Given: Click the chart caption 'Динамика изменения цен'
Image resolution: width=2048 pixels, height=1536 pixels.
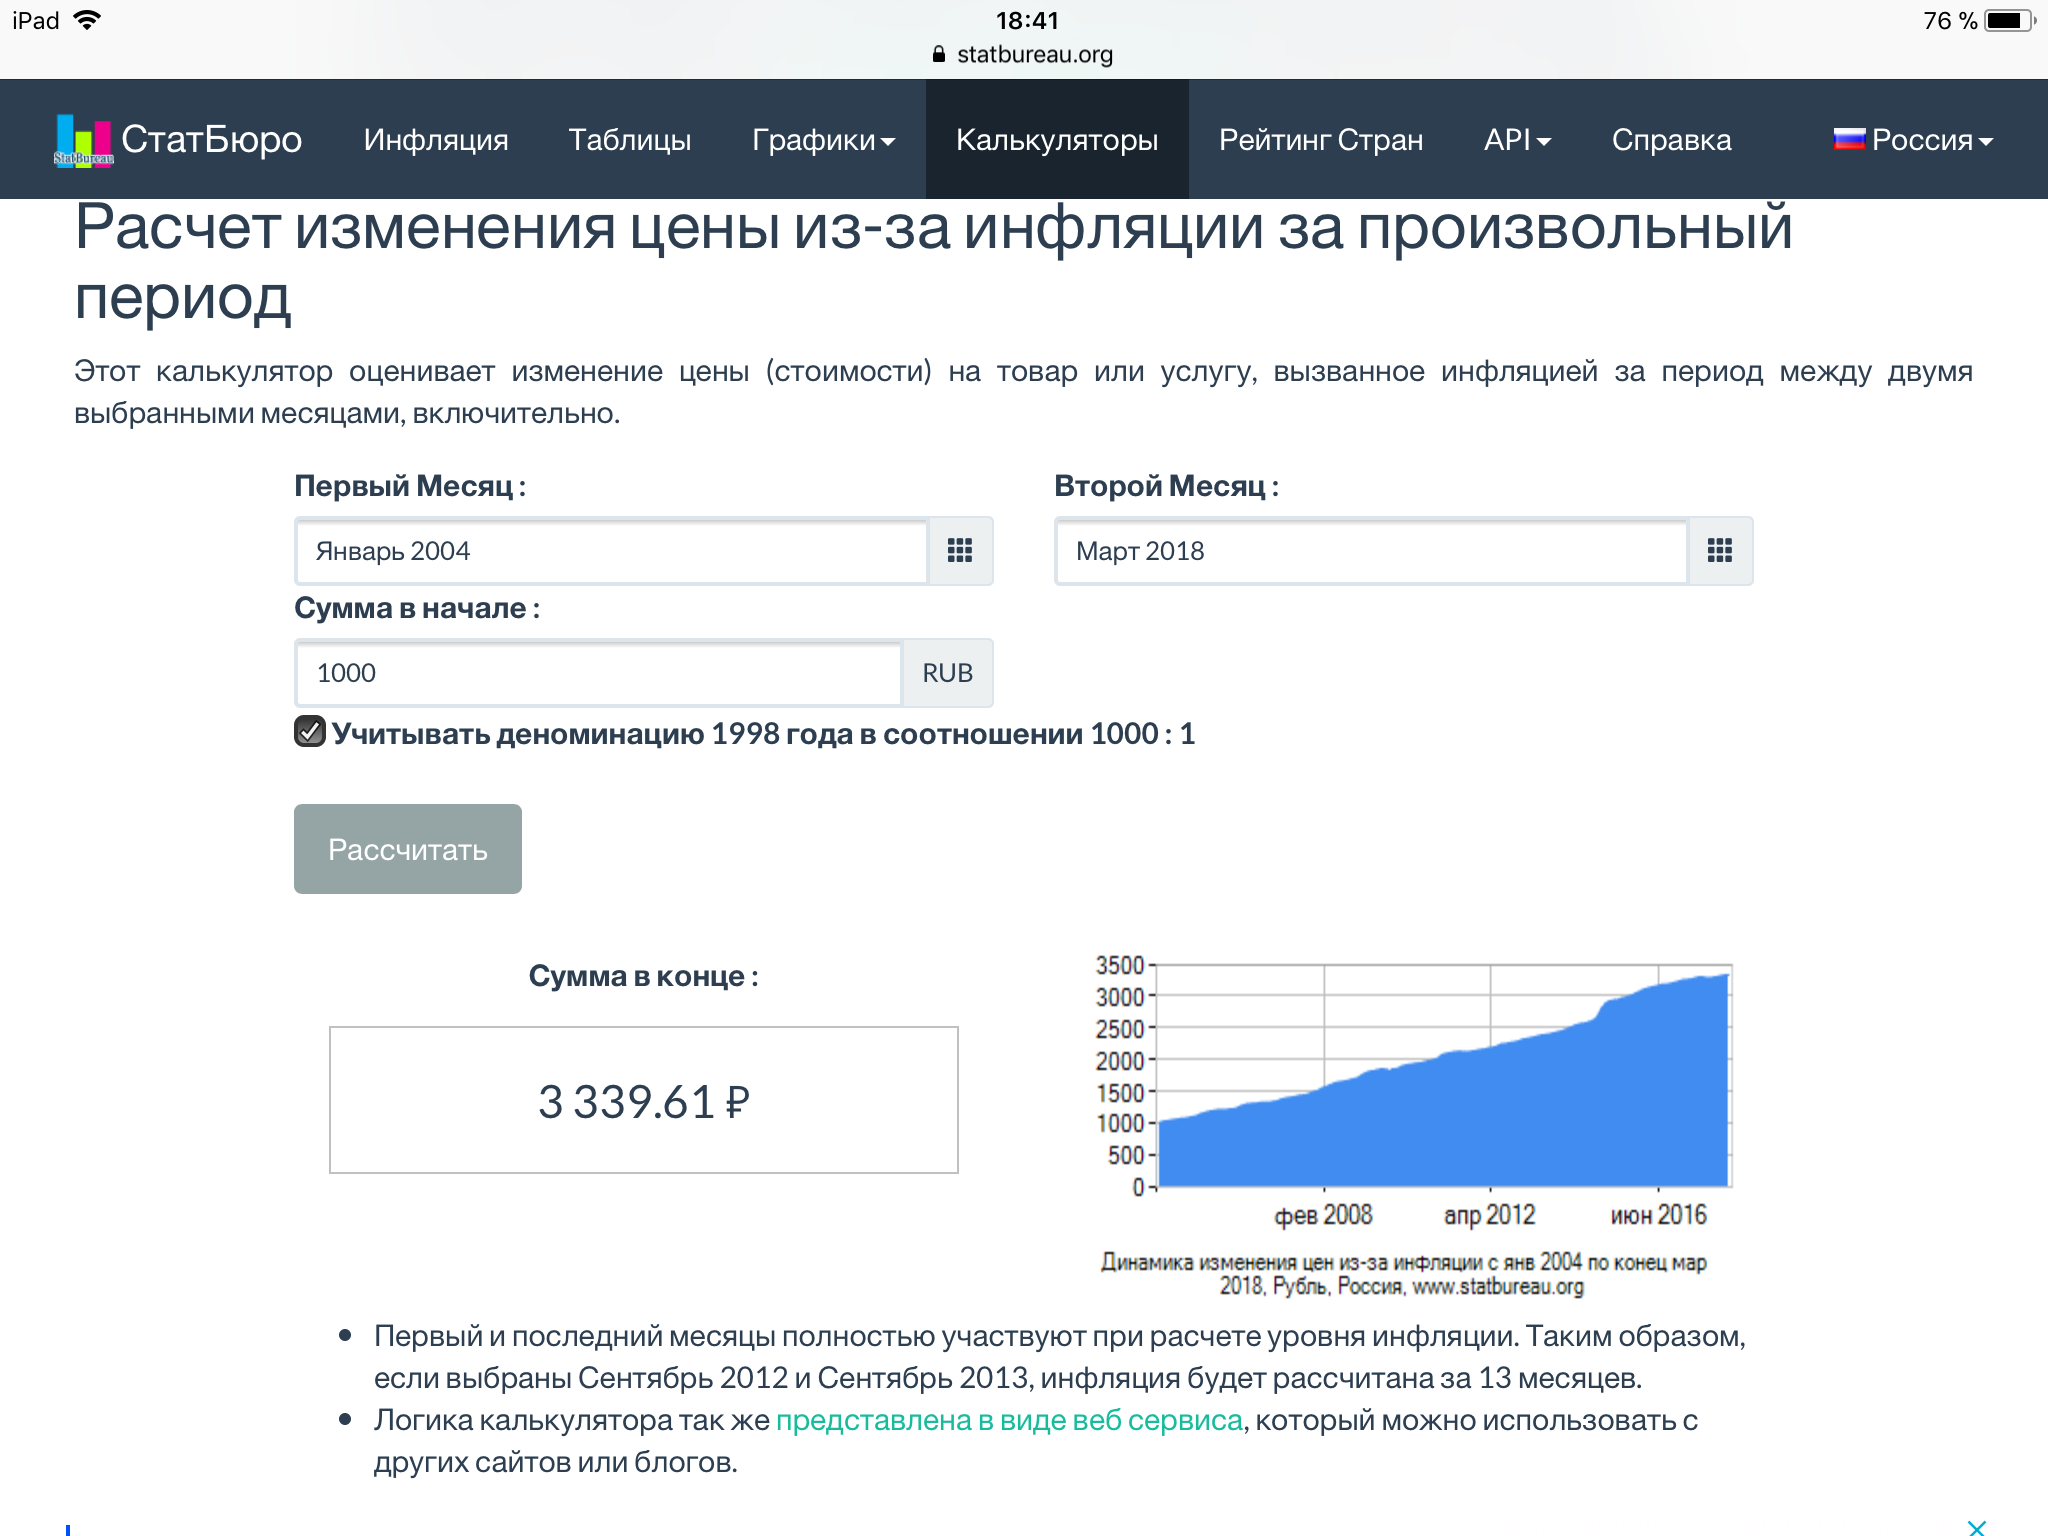Looking at the screenshot, I should click(x=1403, y=1274).
